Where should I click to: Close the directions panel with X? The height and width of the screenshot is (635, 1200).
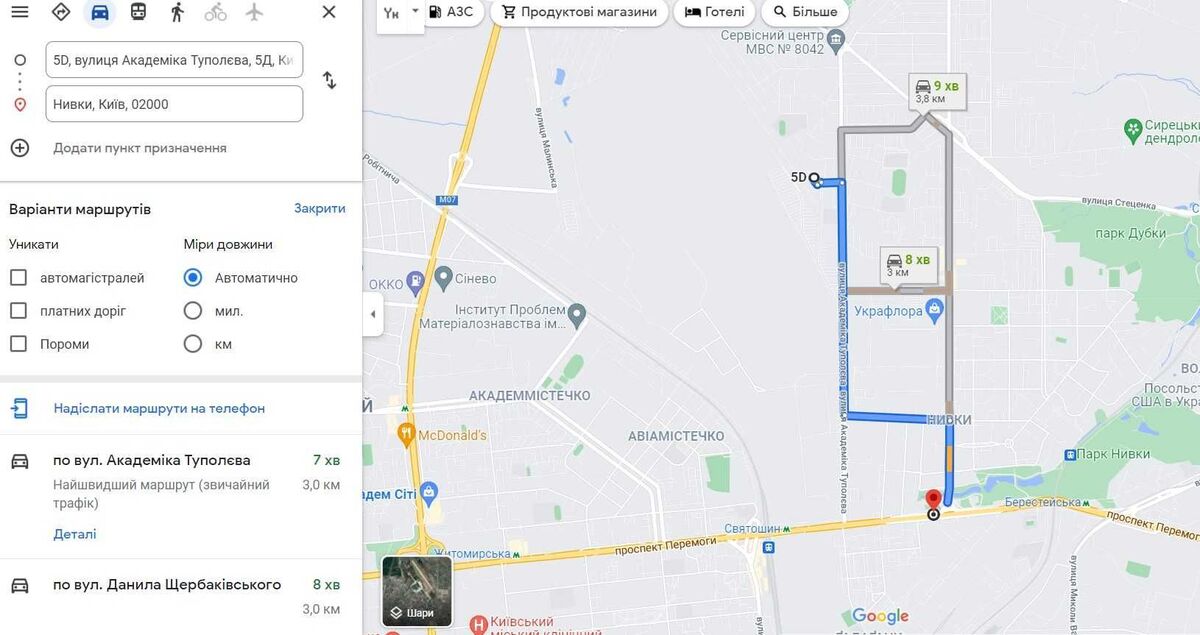328,12
